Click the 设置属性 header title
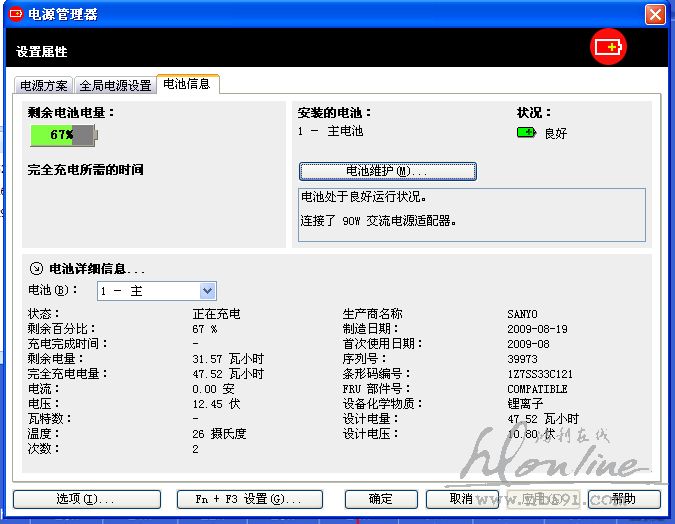 [x=42, y=52]
